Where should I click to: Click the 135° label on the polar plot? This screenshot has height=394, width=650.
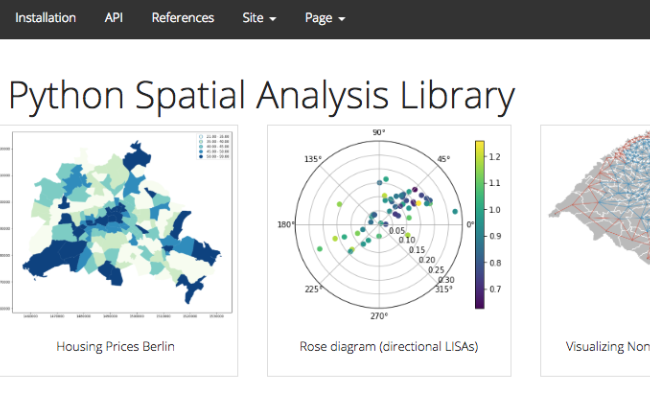click(313, 159)
